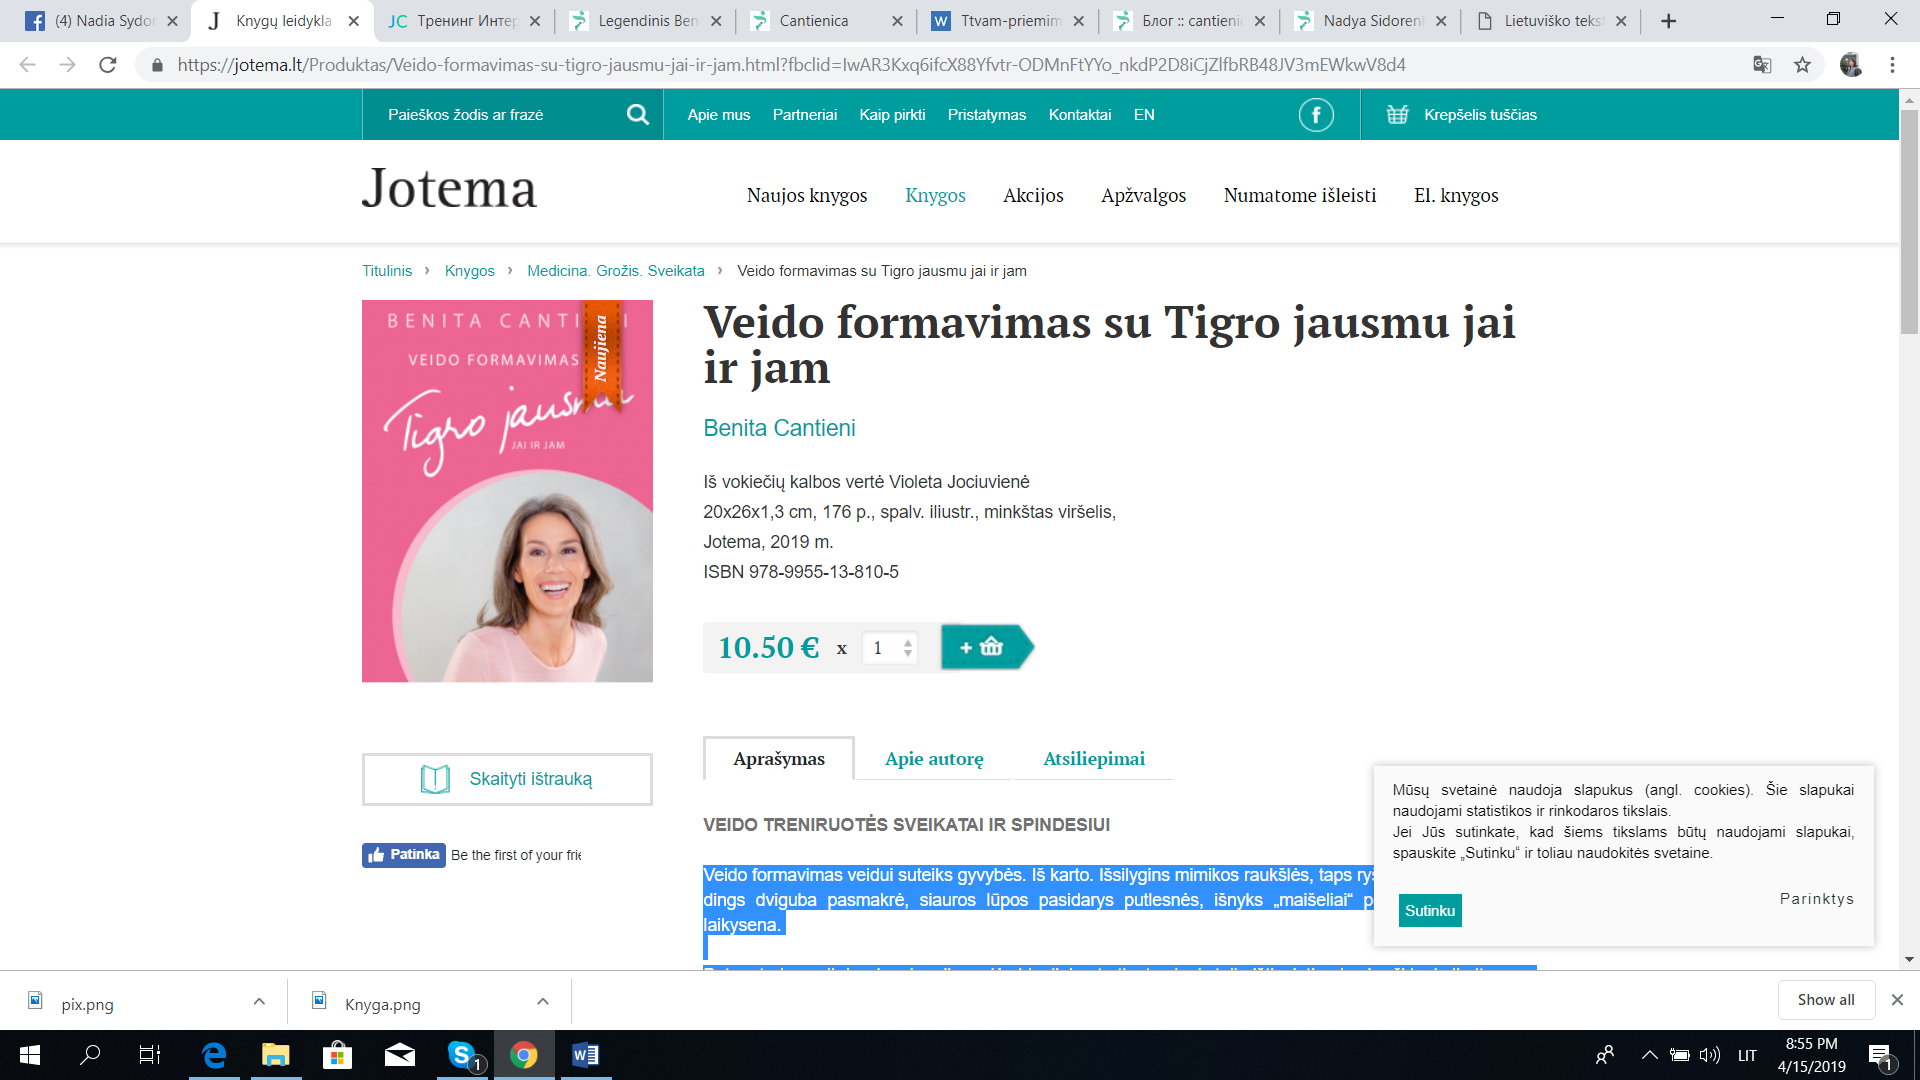
Task: Open Mail app from the taskbar
Action: tap(399, 1055)
